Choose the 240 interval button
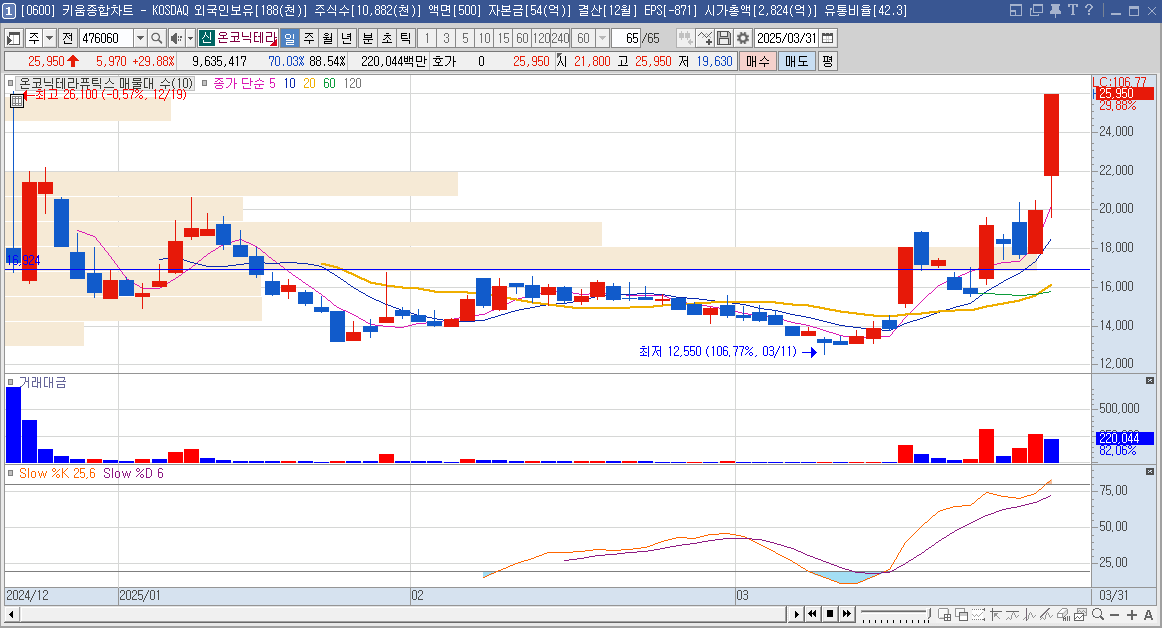Viewport: 1162px width, 628px height. [561, 38]
